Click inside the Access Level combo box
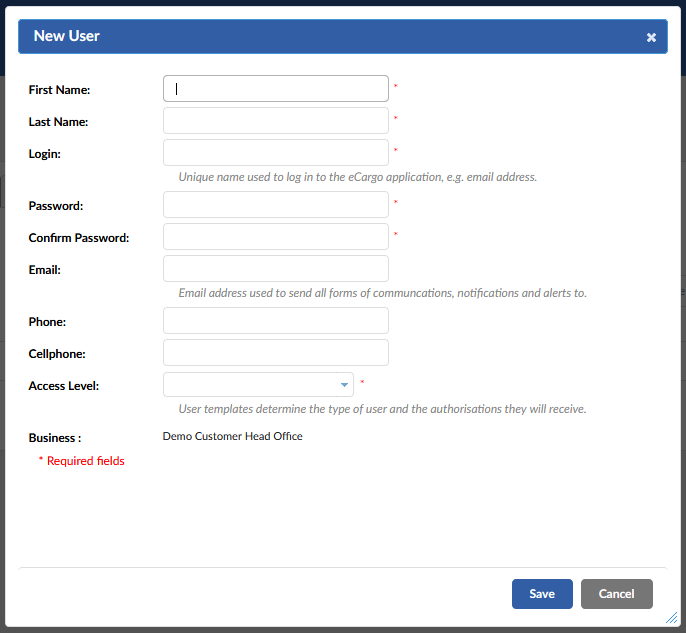686x633 pixels. pos(258,385)
